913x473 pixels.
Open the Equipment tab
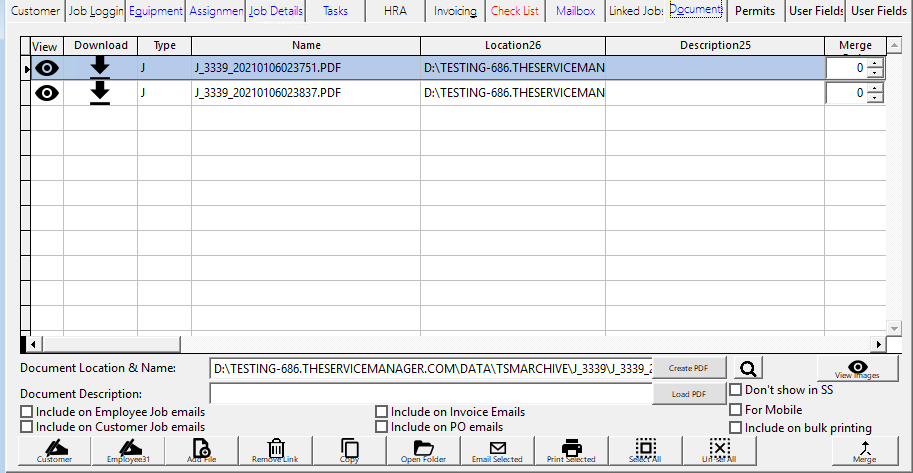pyautogui.click(x=155, y=11)
